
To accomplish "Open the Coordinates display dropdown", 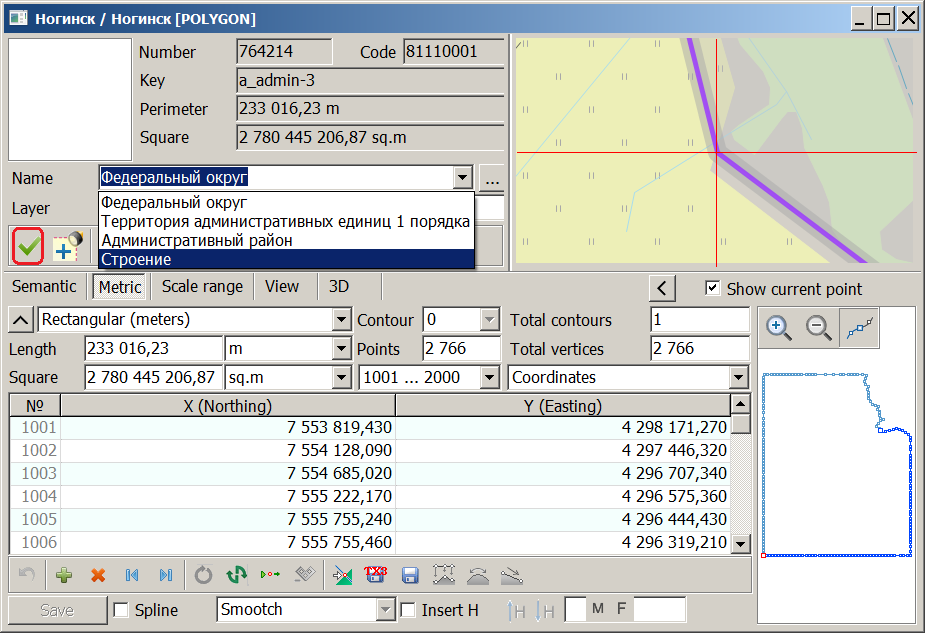I will pyautogui.click(x=737, y=378).
